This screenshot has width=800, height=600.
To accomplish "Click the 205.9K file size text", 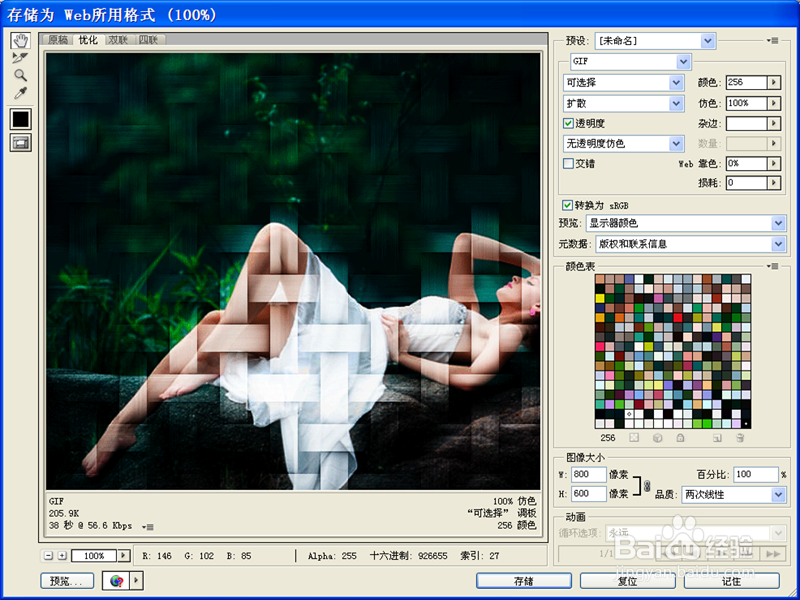I will tap(64, 513).
